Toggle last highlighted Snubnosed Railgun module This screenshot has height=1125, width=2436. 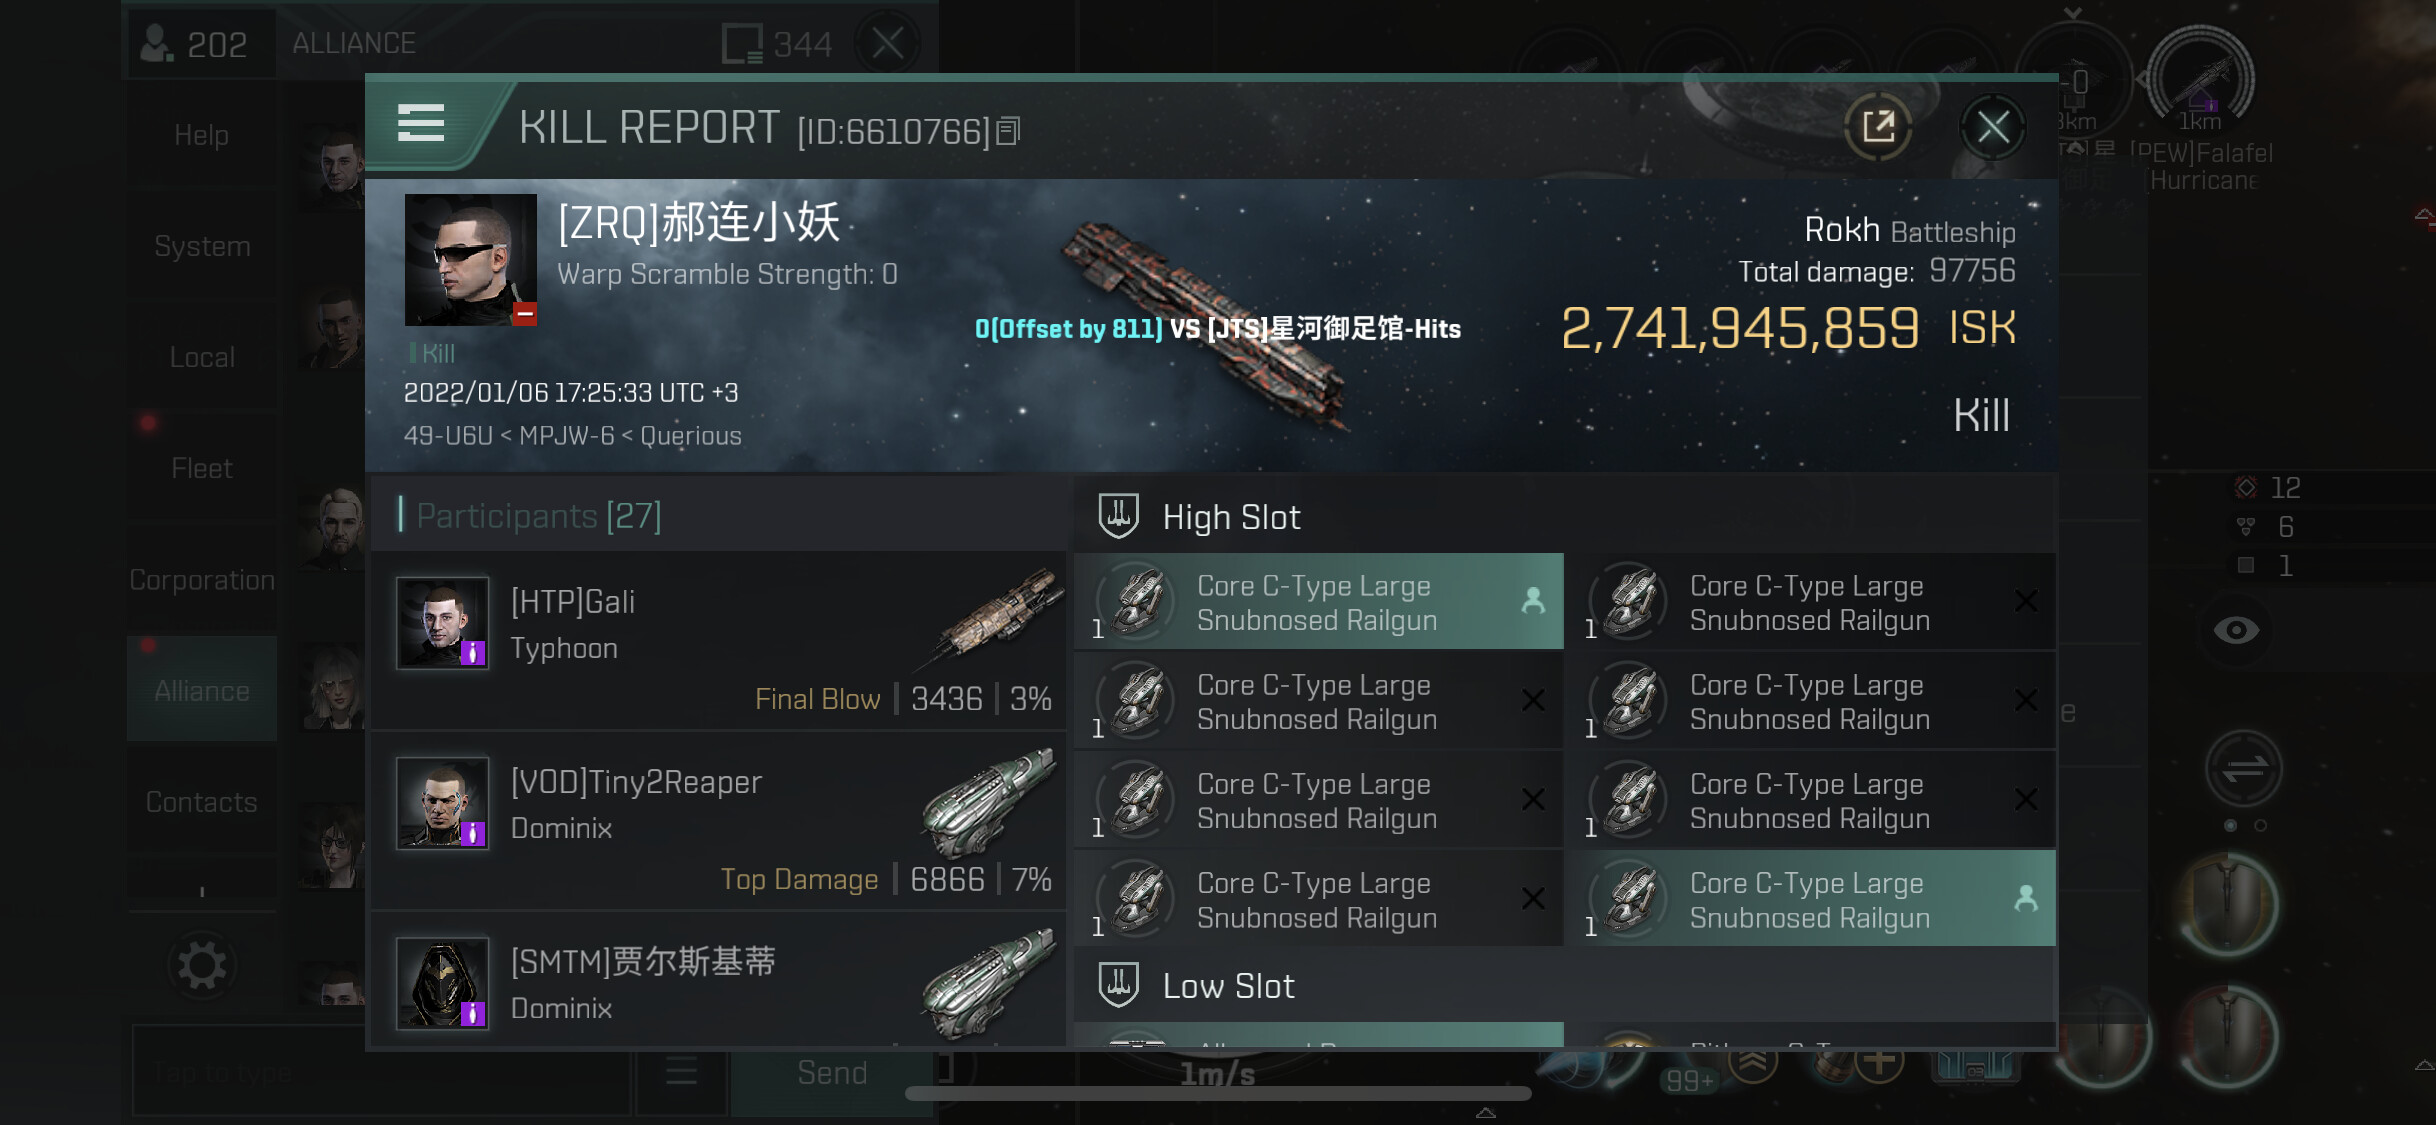pyautogui.click(x=1811, y=899)
